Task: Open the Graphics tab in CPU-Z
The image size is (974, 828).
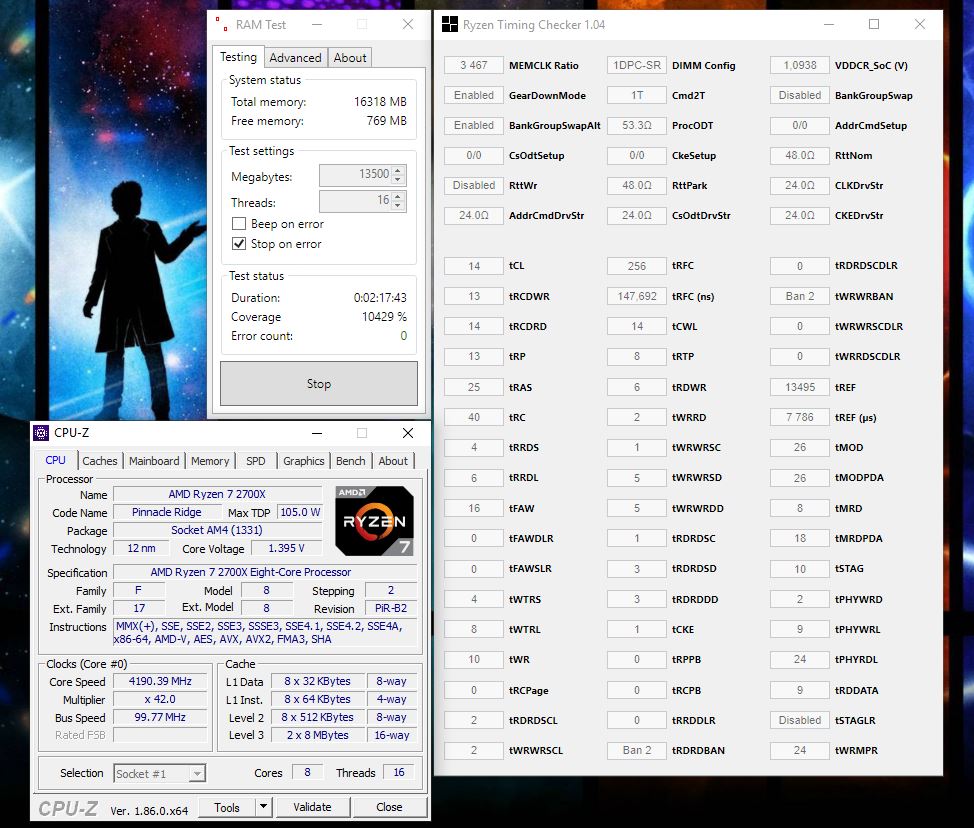Action: click(304, 461)
